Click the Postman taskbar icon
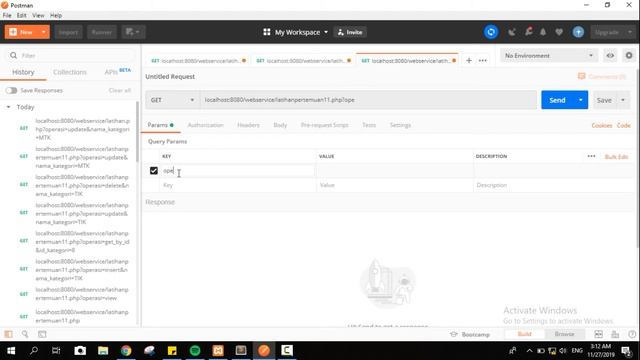 pos(264,351)
